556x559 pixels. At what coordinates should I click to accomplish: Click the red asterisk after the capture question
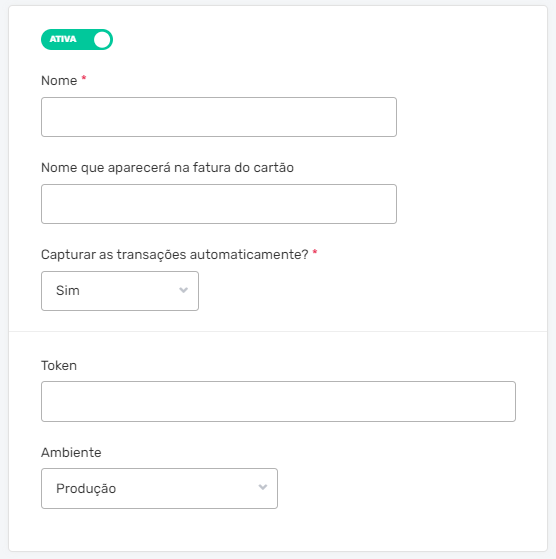pyautogui.click(x=315, y=252)
